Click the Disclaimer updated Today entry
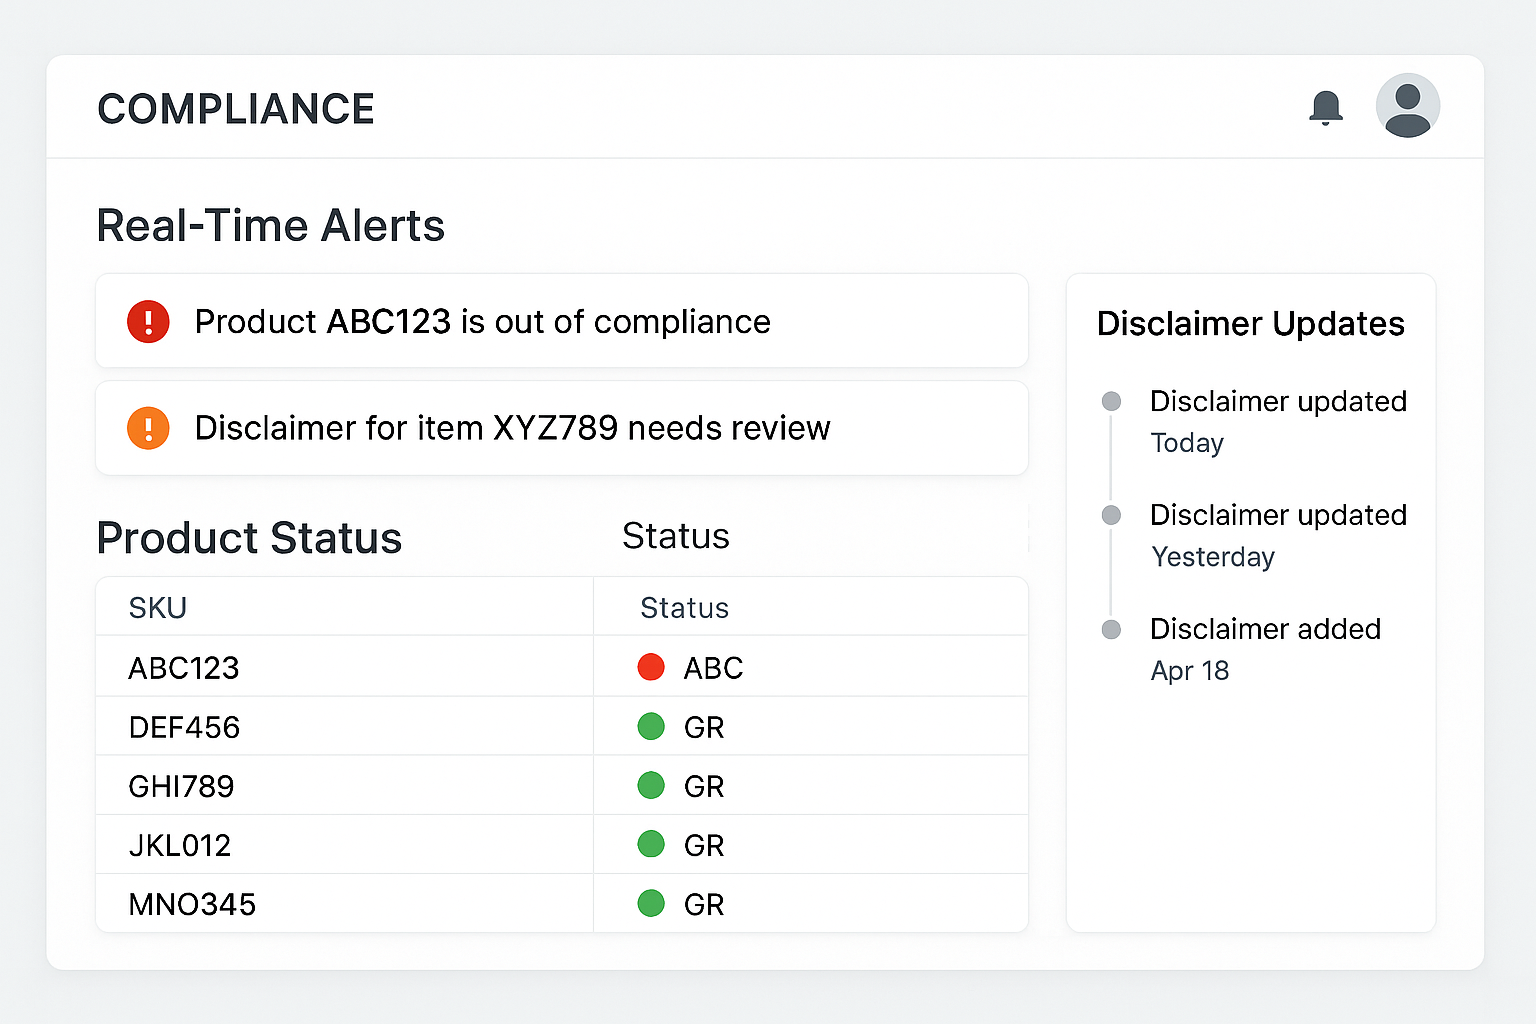Image resolution: width=1536 pixels, height=1024 pixels. pyautogui.click(x=1278, y=421)
